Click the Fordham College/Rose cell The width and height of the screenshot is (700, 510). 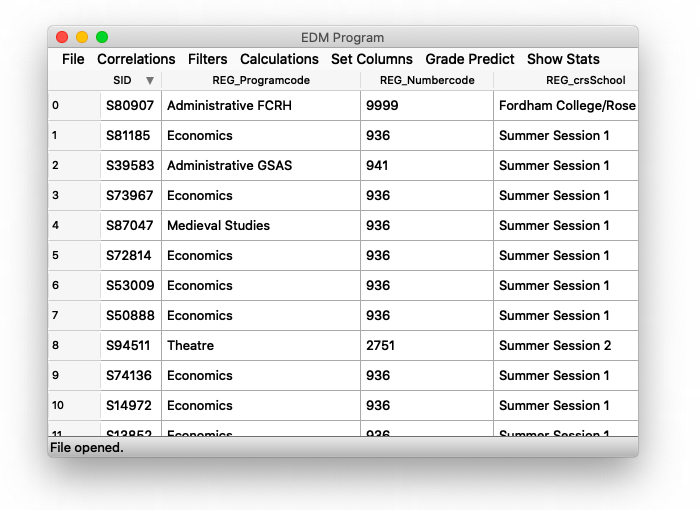coord(566,105)
